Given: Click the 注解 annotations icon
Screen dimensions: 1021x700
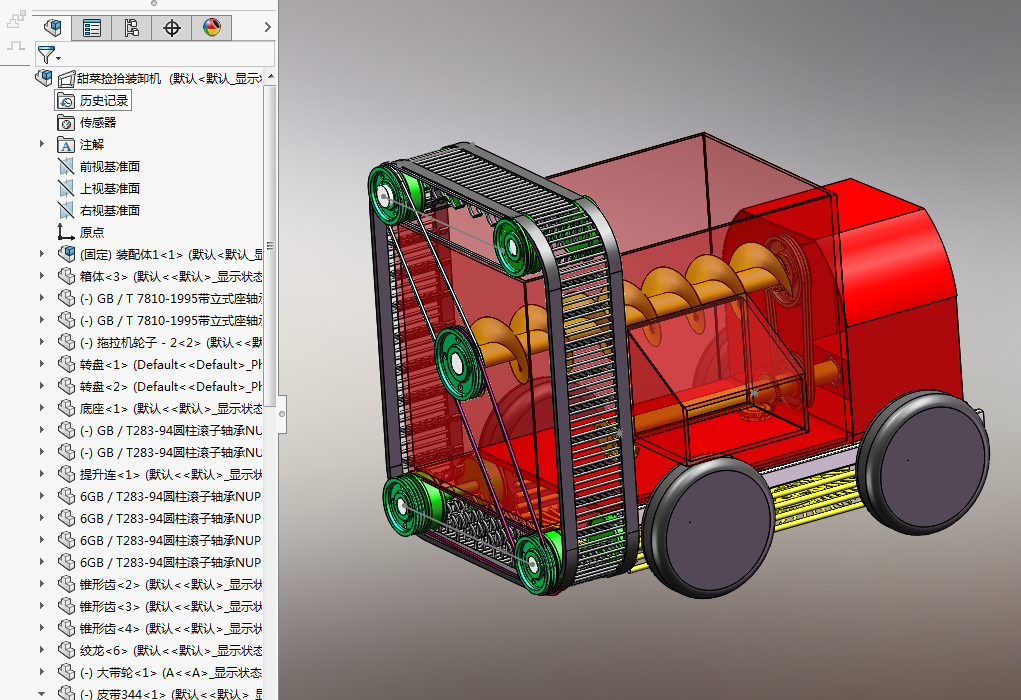Looking at the screenshot, I should pos(66,145).
